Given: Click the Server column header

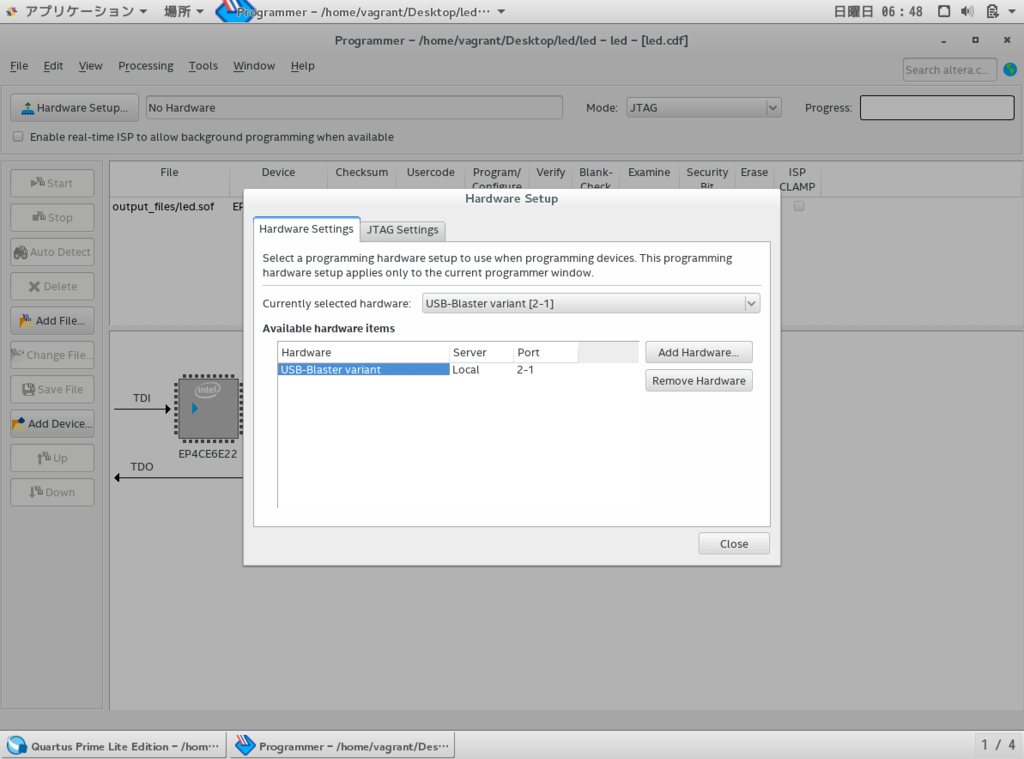Looking at the screenshot, I should pyautogui.click(x=481, y=352).
